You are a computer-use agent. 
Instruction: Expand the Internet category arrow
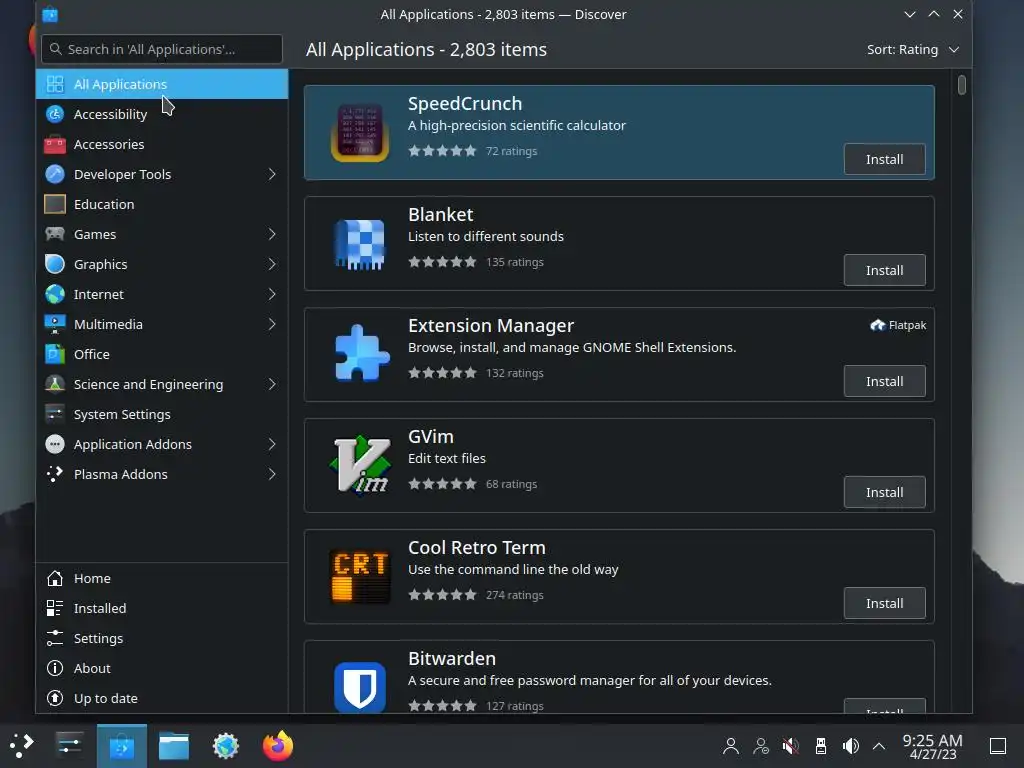[x=272, y=295]
